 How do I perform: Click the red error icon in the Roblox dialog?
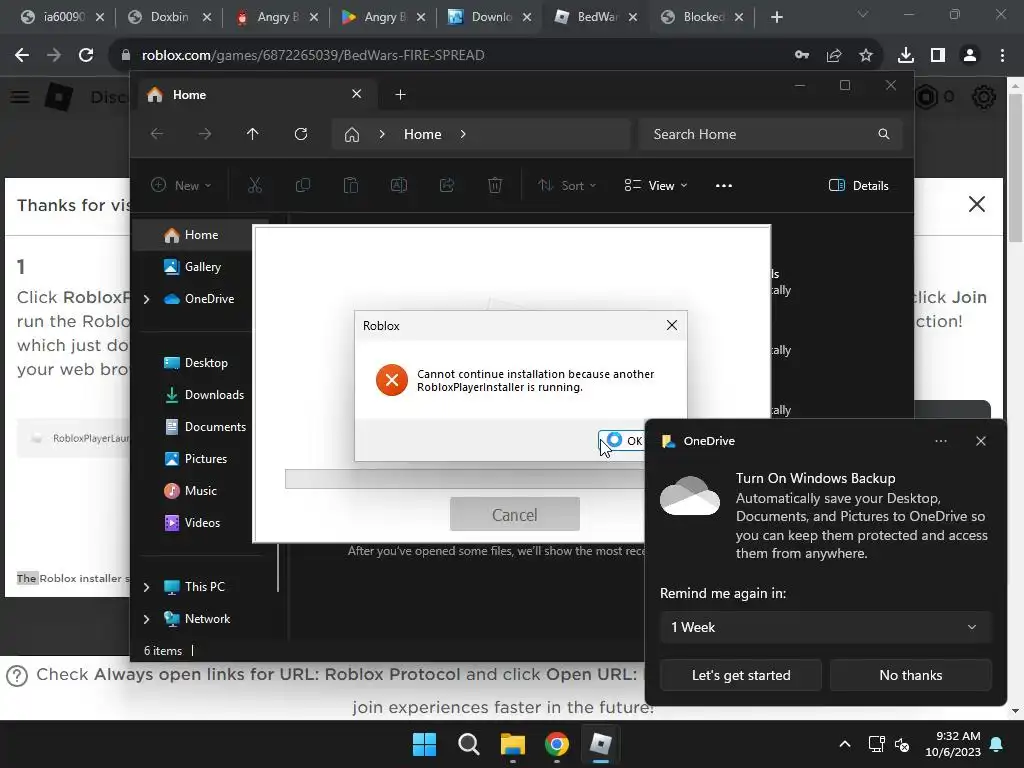[392, 380]
